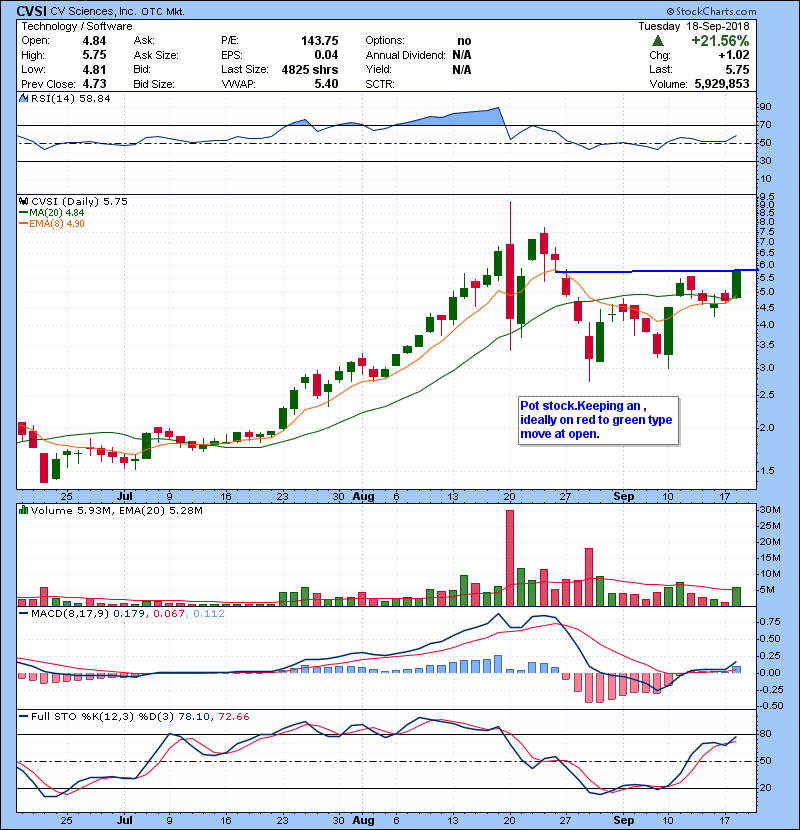The image size is (800, 830).
Task: Click the candlestick icon next to CVSI (Daily)
Action: click(23, 201)
